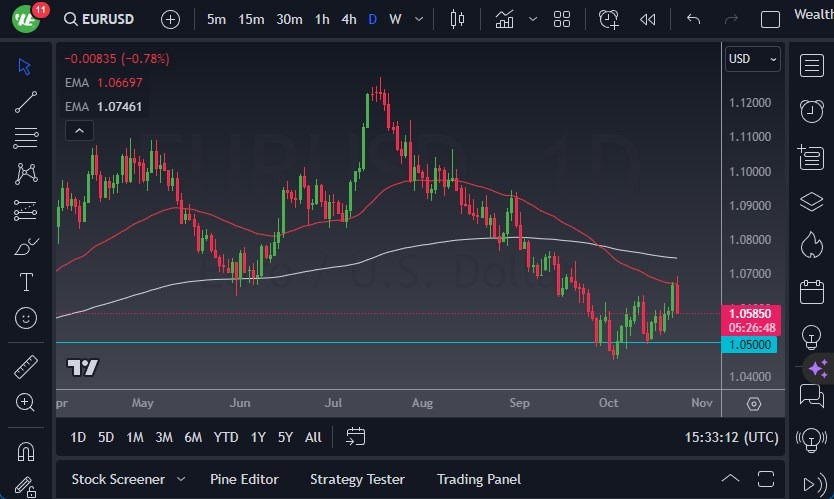This screenshot has width=834, height=499.
Task: Select the 4h timeframe button
Action: (348, 19)
